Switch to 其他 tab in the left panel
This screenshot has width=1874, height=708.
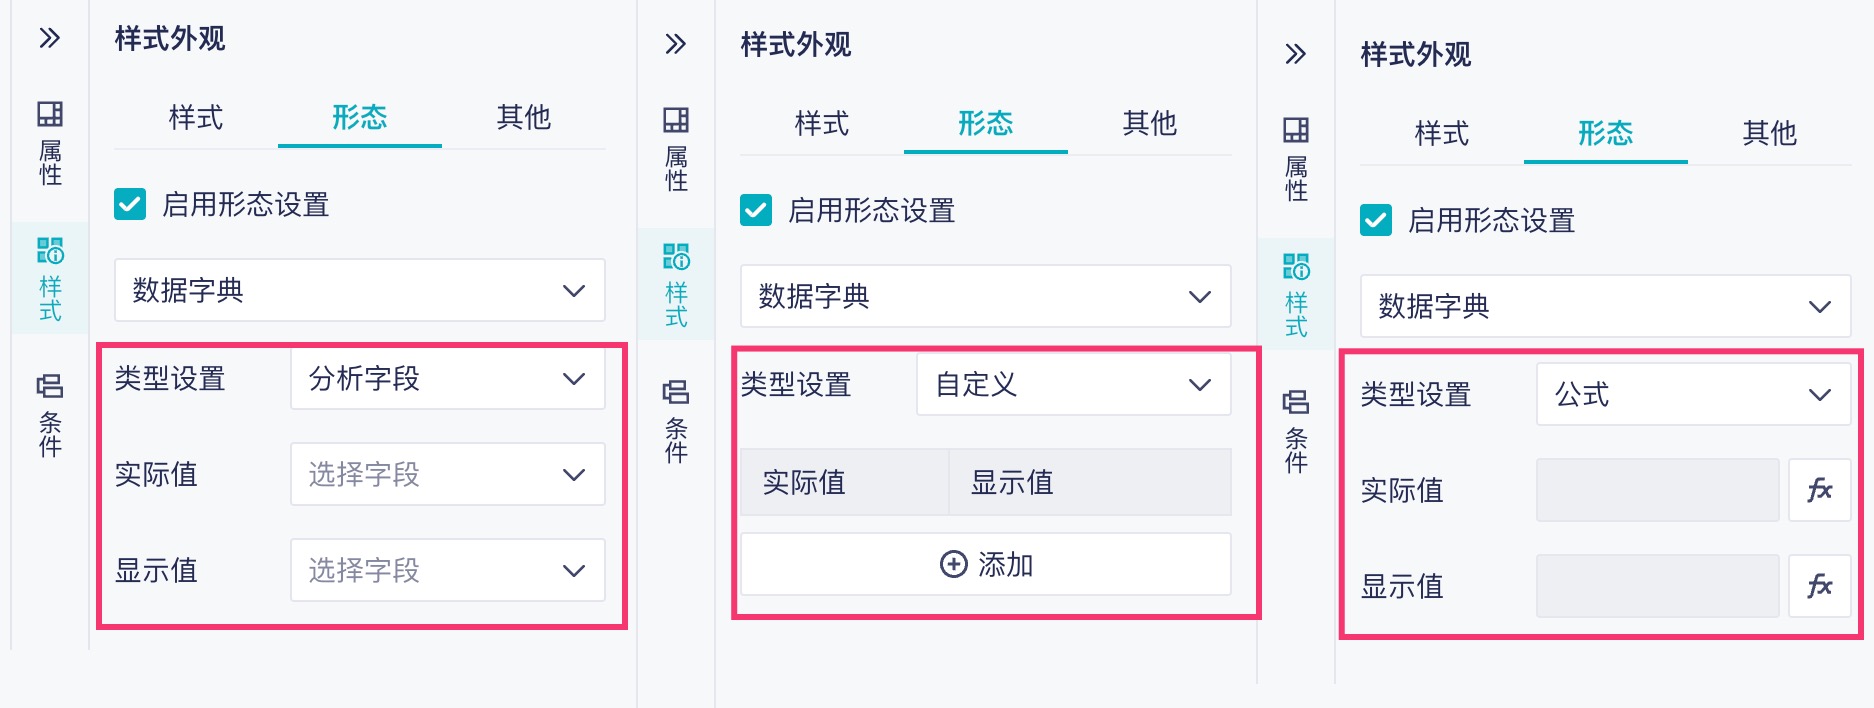pos(523,118)
